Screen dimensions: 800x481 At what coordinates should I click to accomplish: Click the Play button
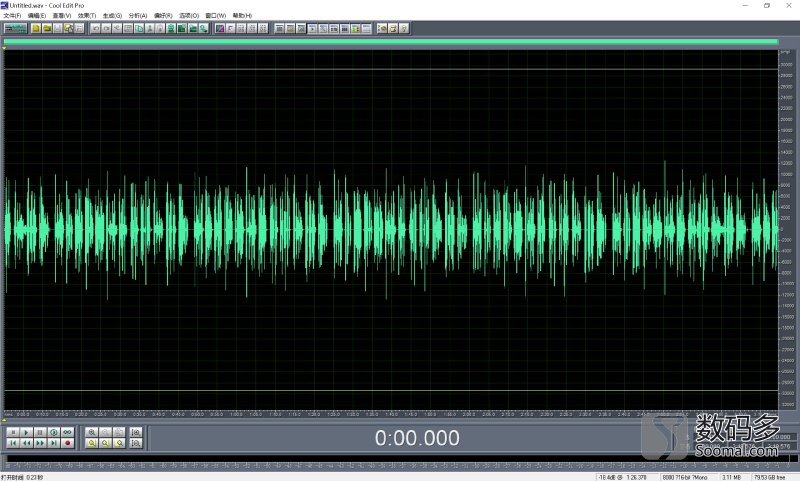(26, 431)
